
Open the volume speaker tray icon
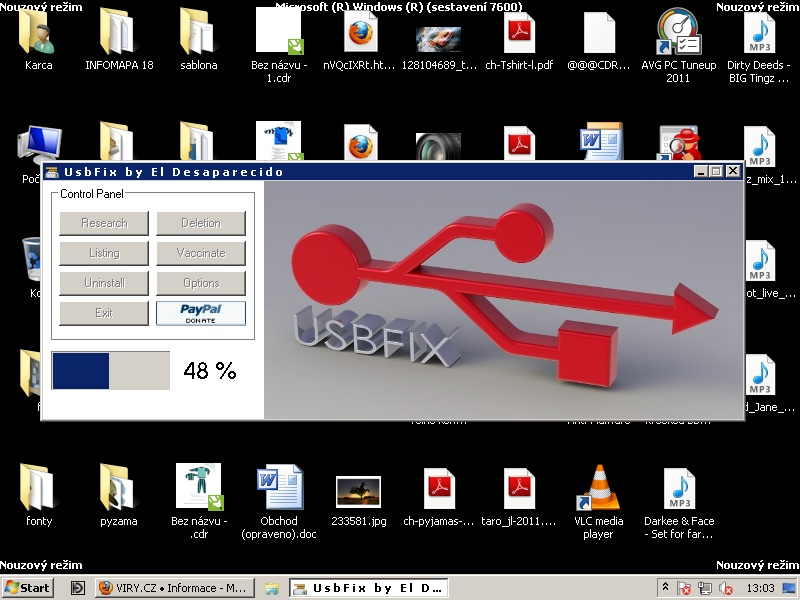[x=726, y=588]
